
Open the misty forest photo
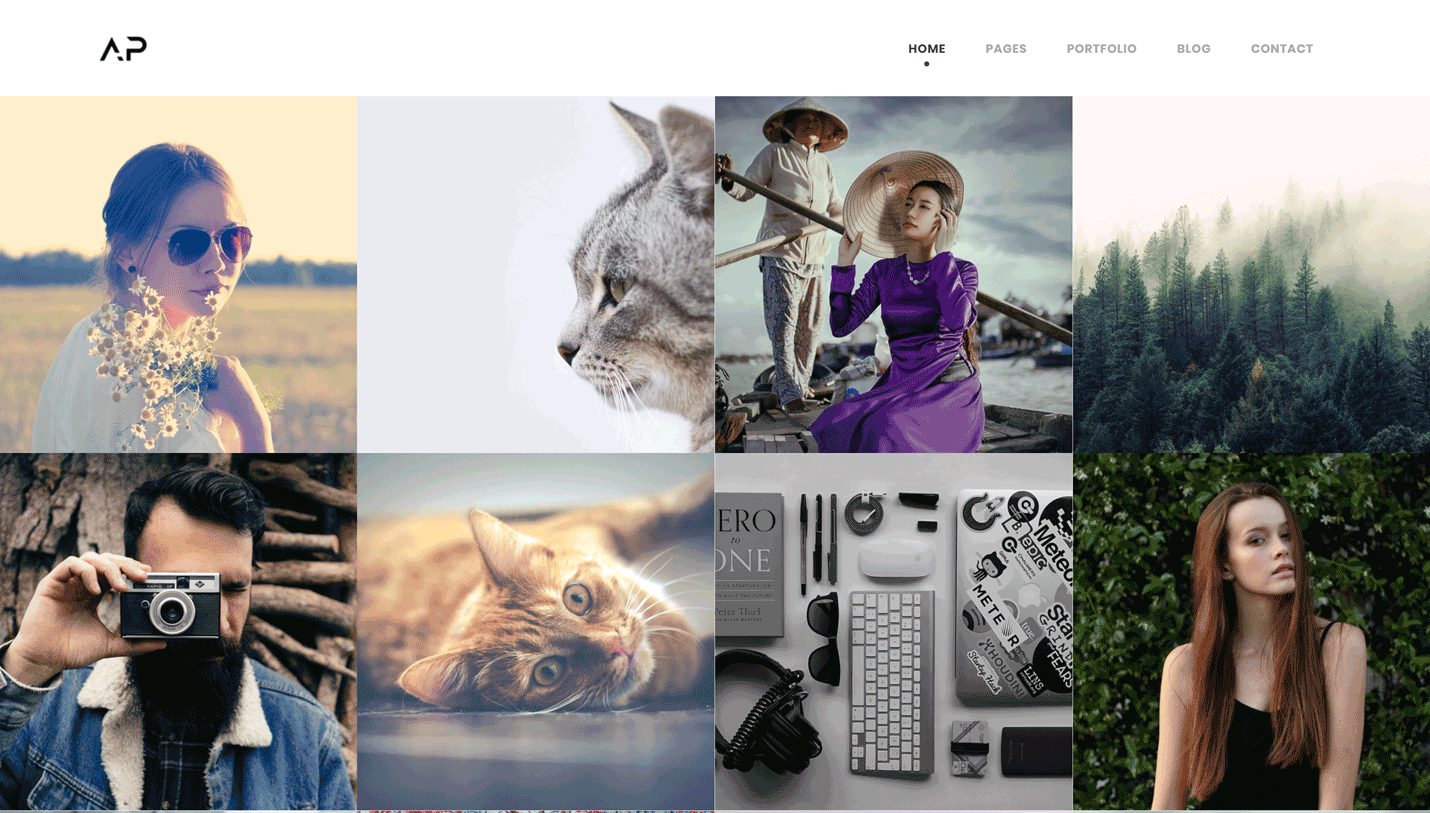click(1251, 274)
